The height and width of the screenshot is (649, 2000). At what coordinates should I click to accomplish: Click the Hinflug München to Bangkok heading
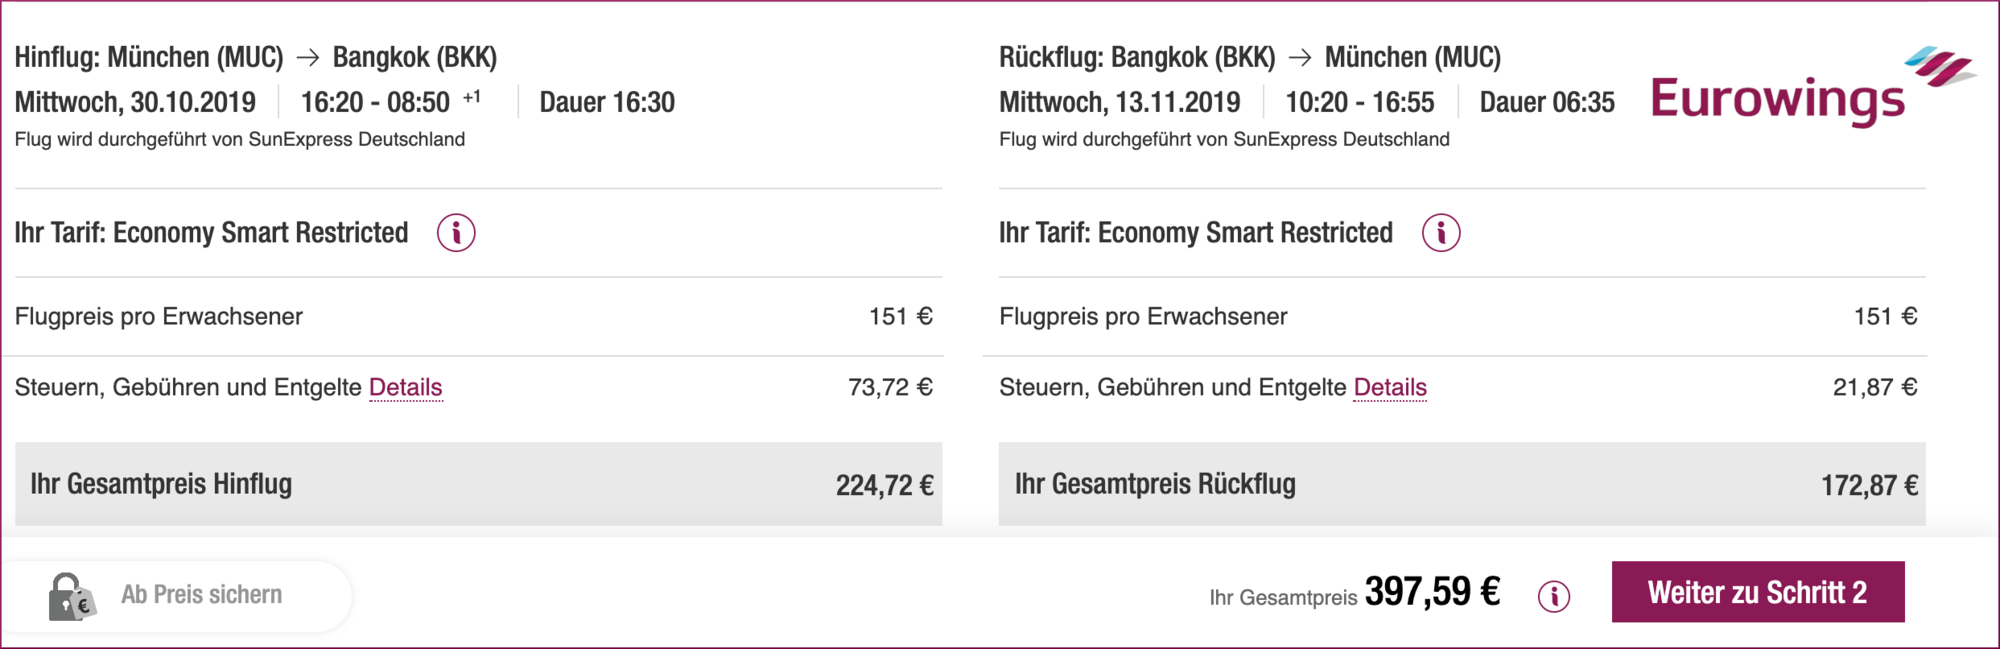tap(256, 58)
